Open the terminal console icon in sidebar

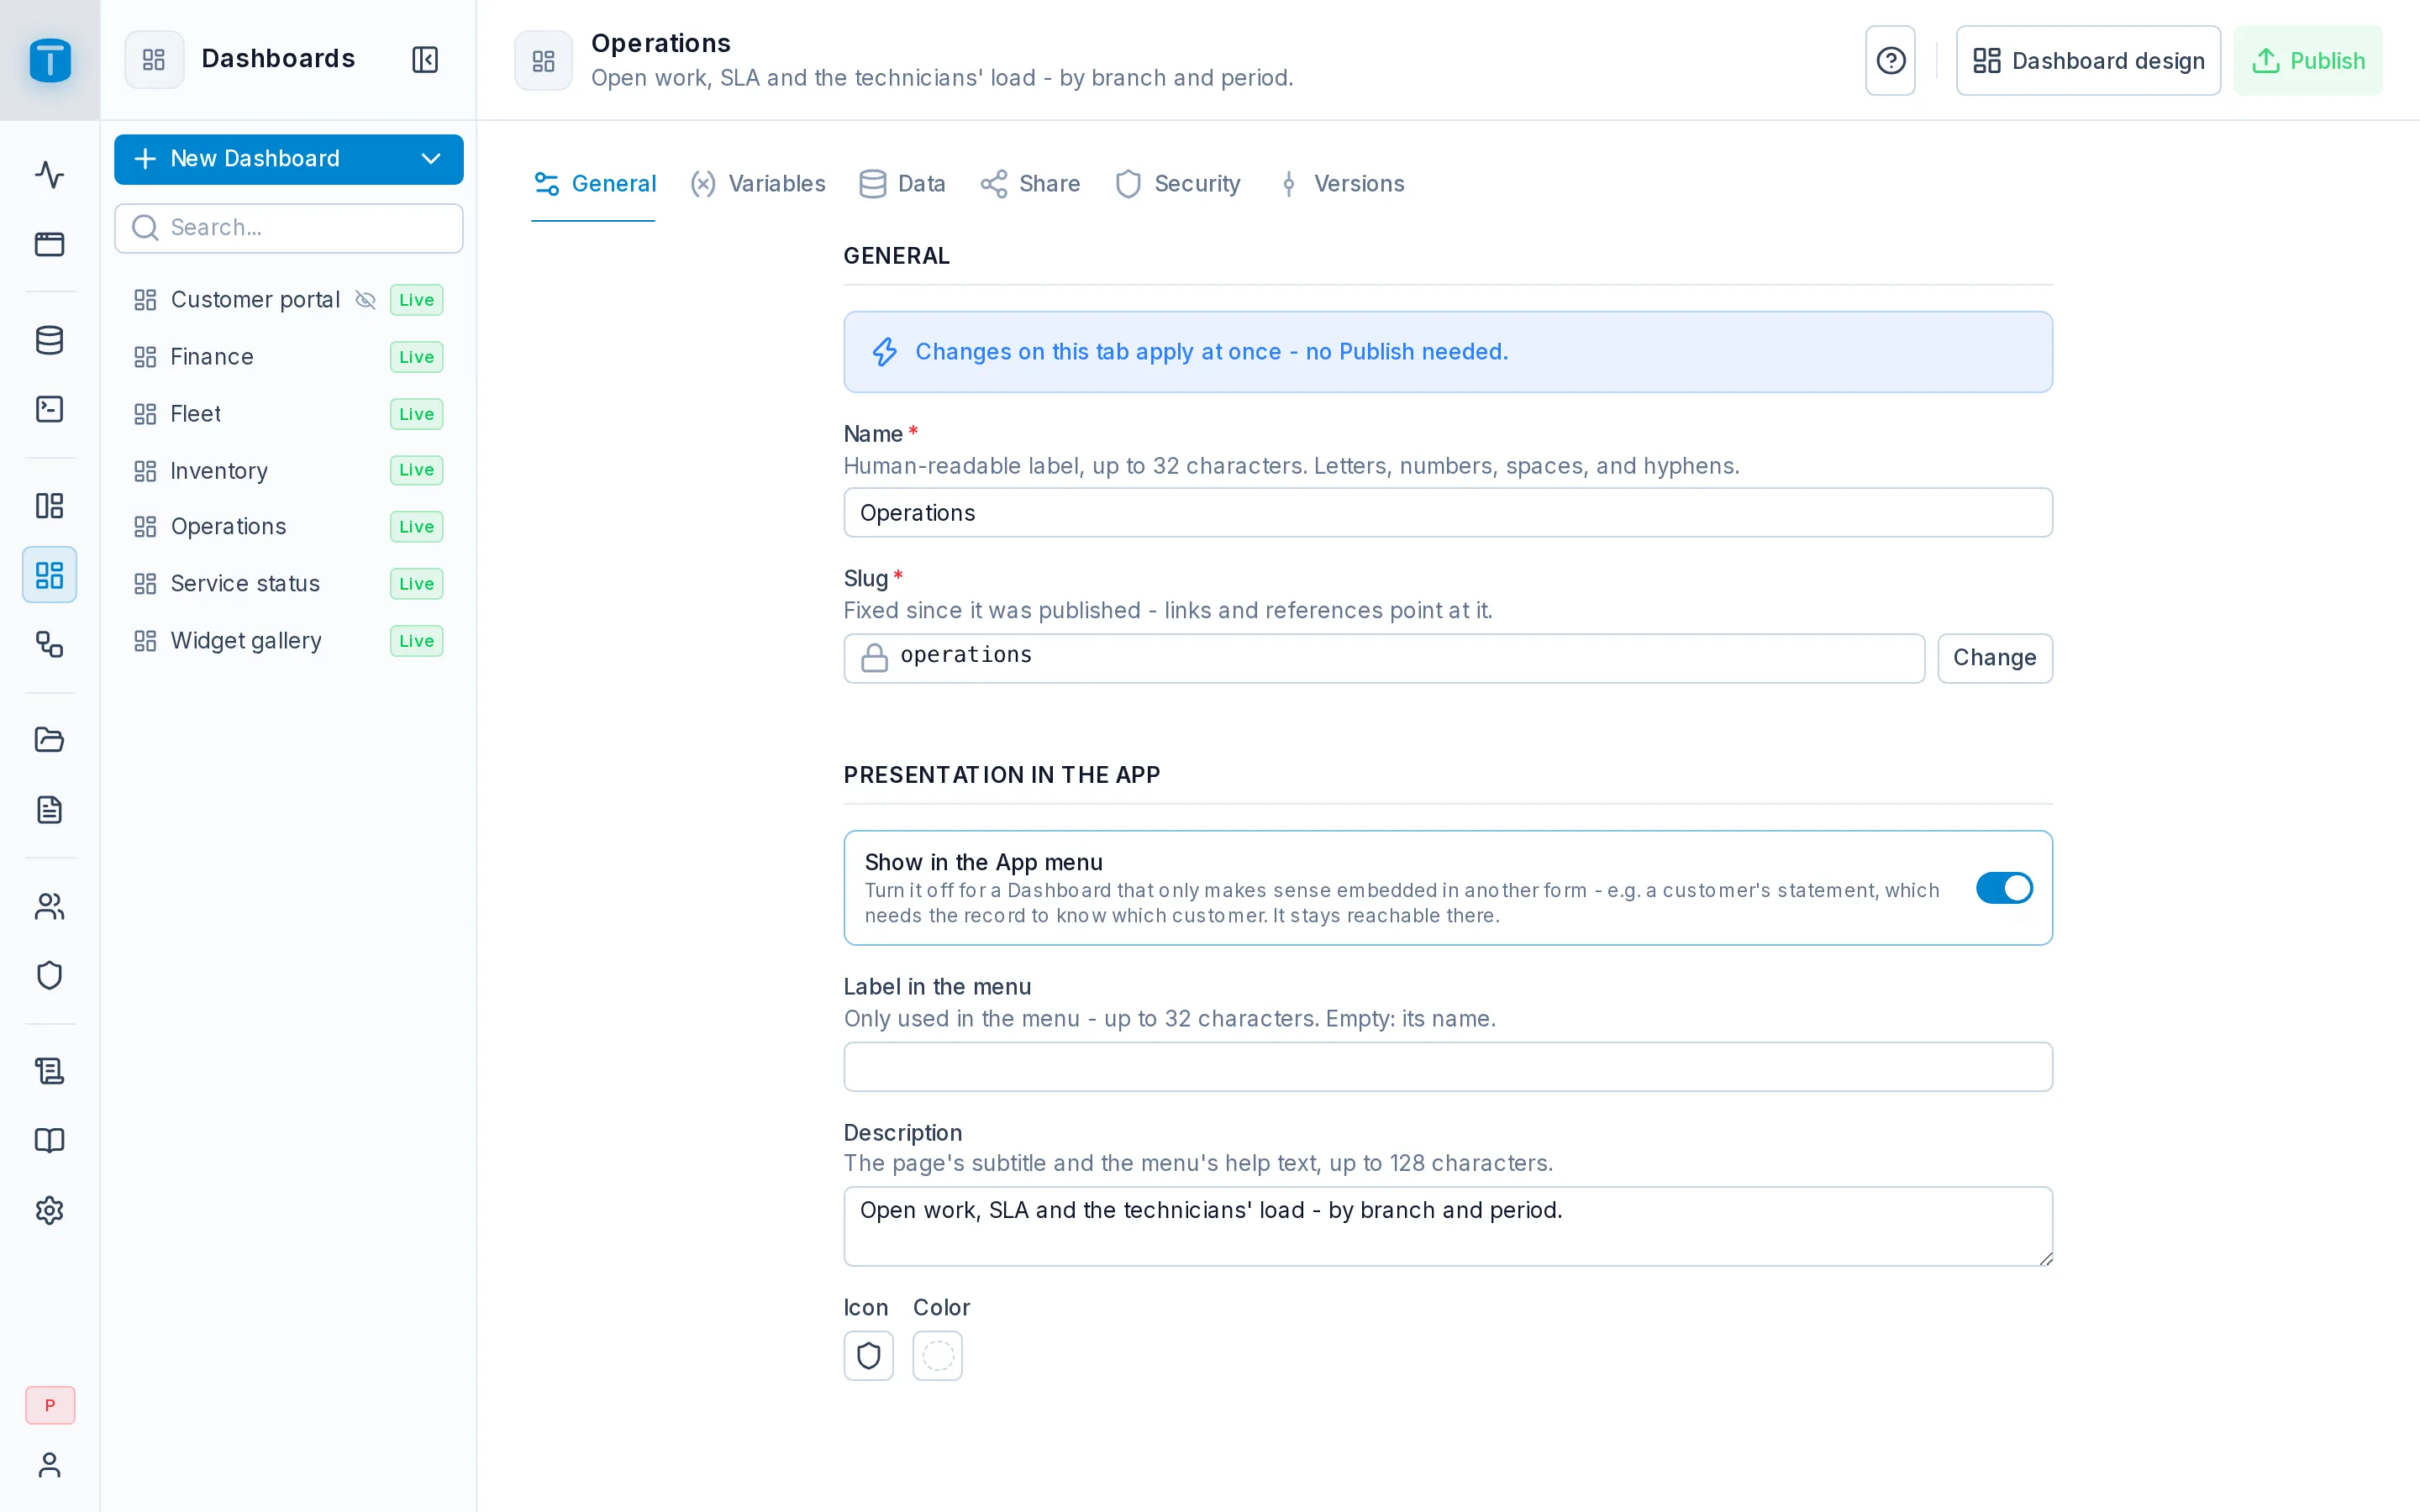(50, 409)
